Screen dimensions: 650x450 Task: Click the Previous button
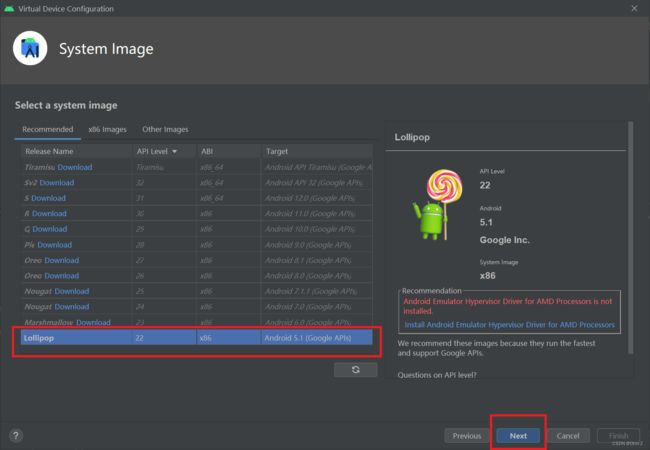coord(467,436)
